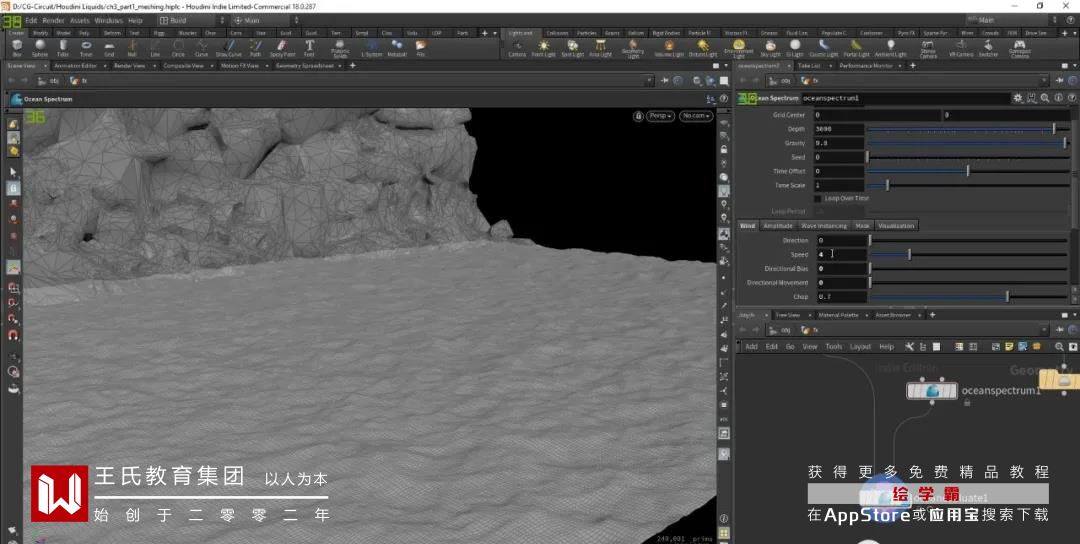Open the Persp camera dropdown

(659, 116)
